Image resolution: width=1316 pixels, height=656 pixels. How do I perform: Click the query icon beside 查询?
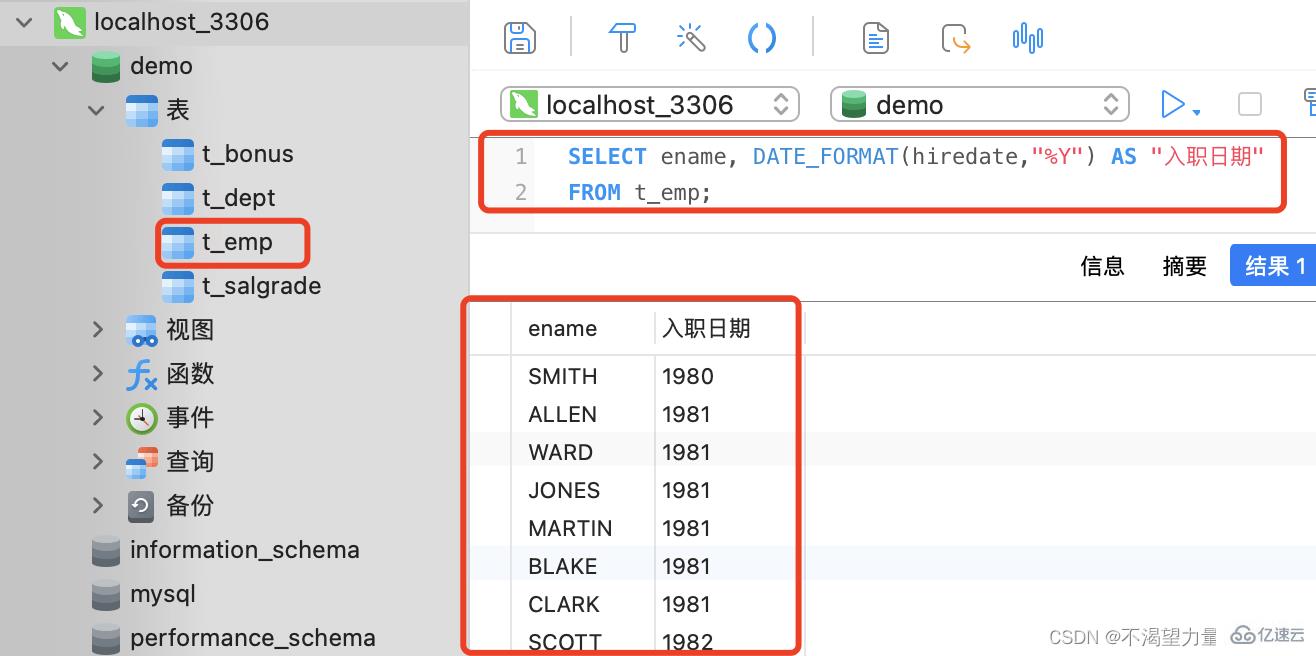pos(141,461)
